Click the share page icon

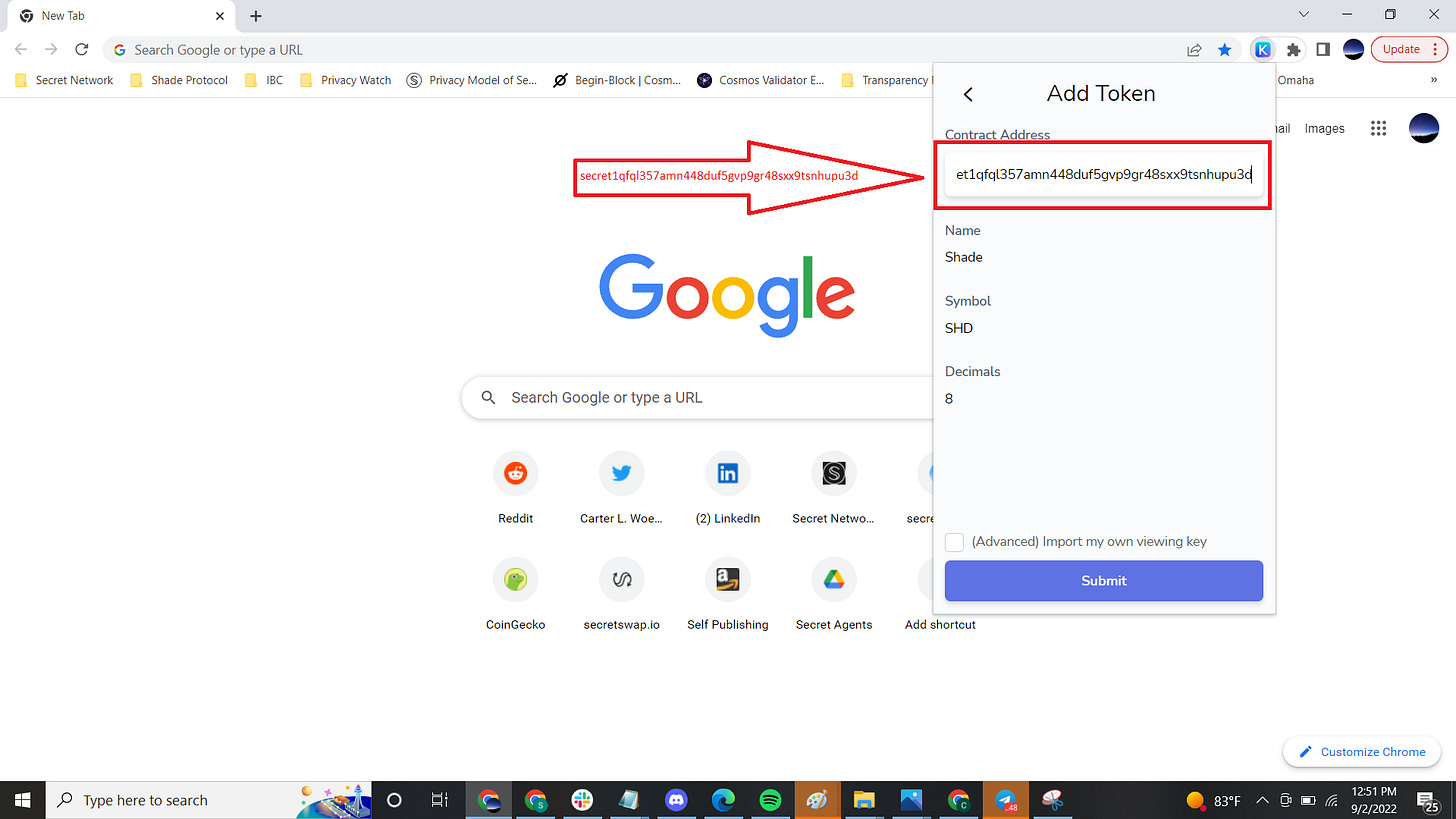[1194, 49]
